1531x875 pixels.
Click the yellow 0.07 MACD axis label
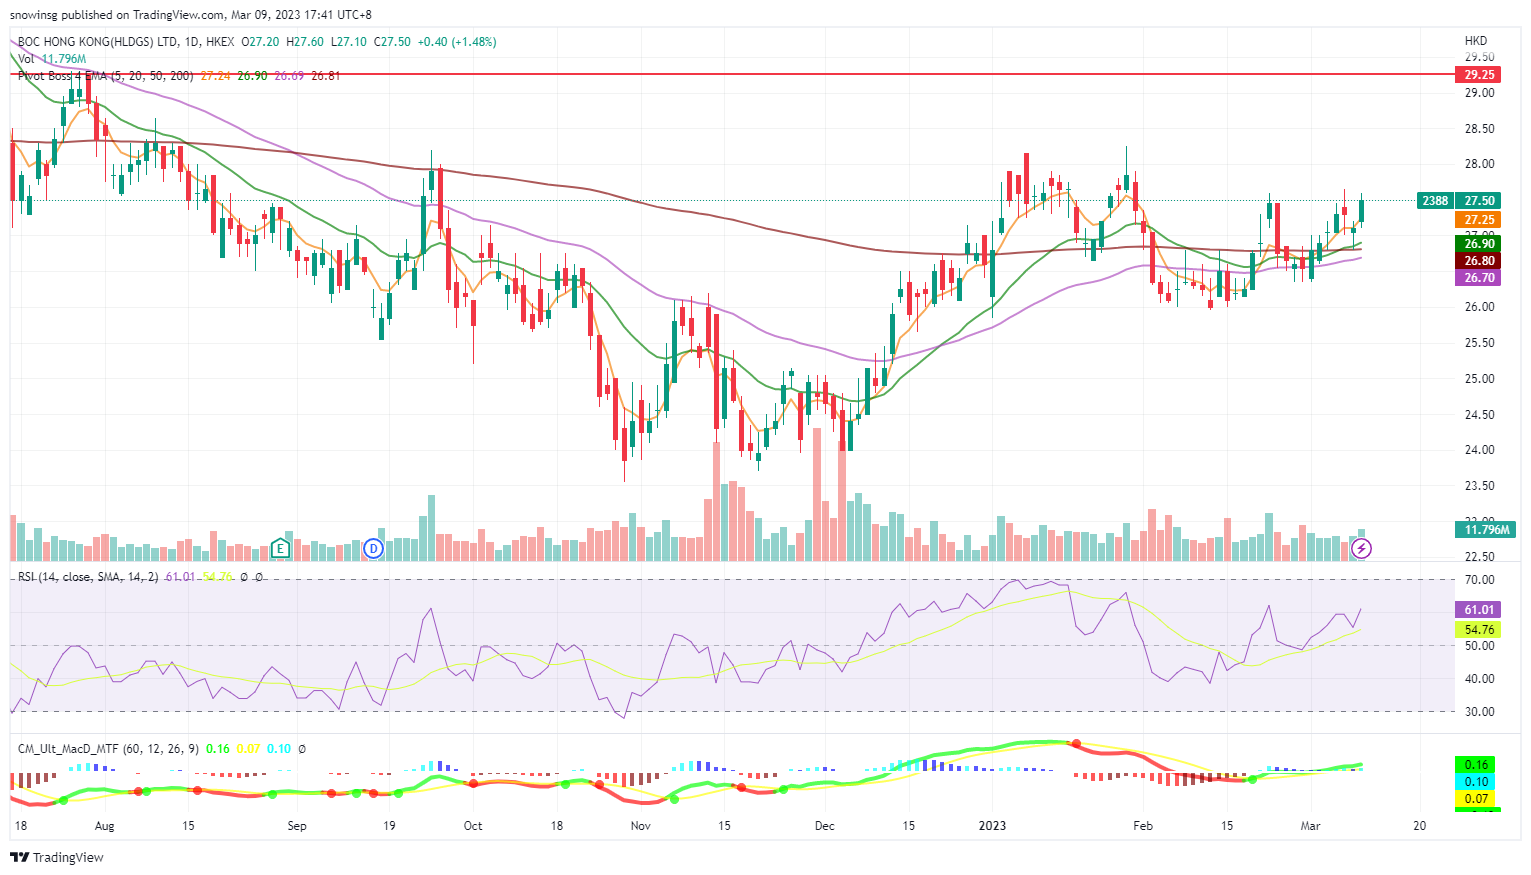[1476, 799]
